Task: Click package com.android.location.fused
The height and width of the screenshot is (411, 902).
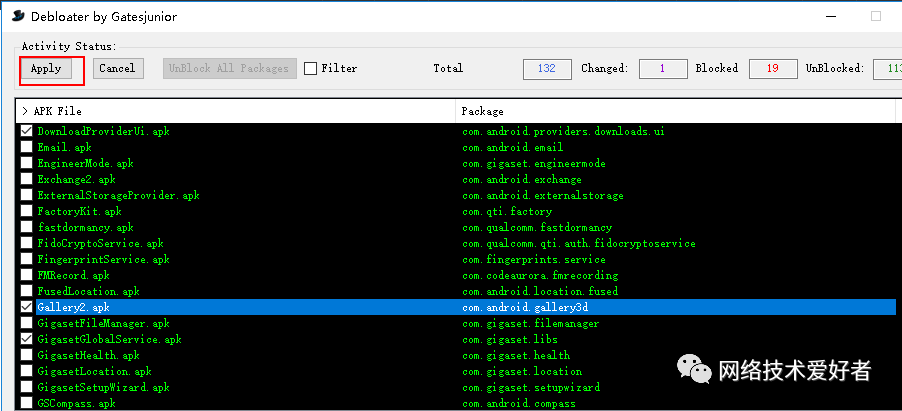Action: coord(540,292)
